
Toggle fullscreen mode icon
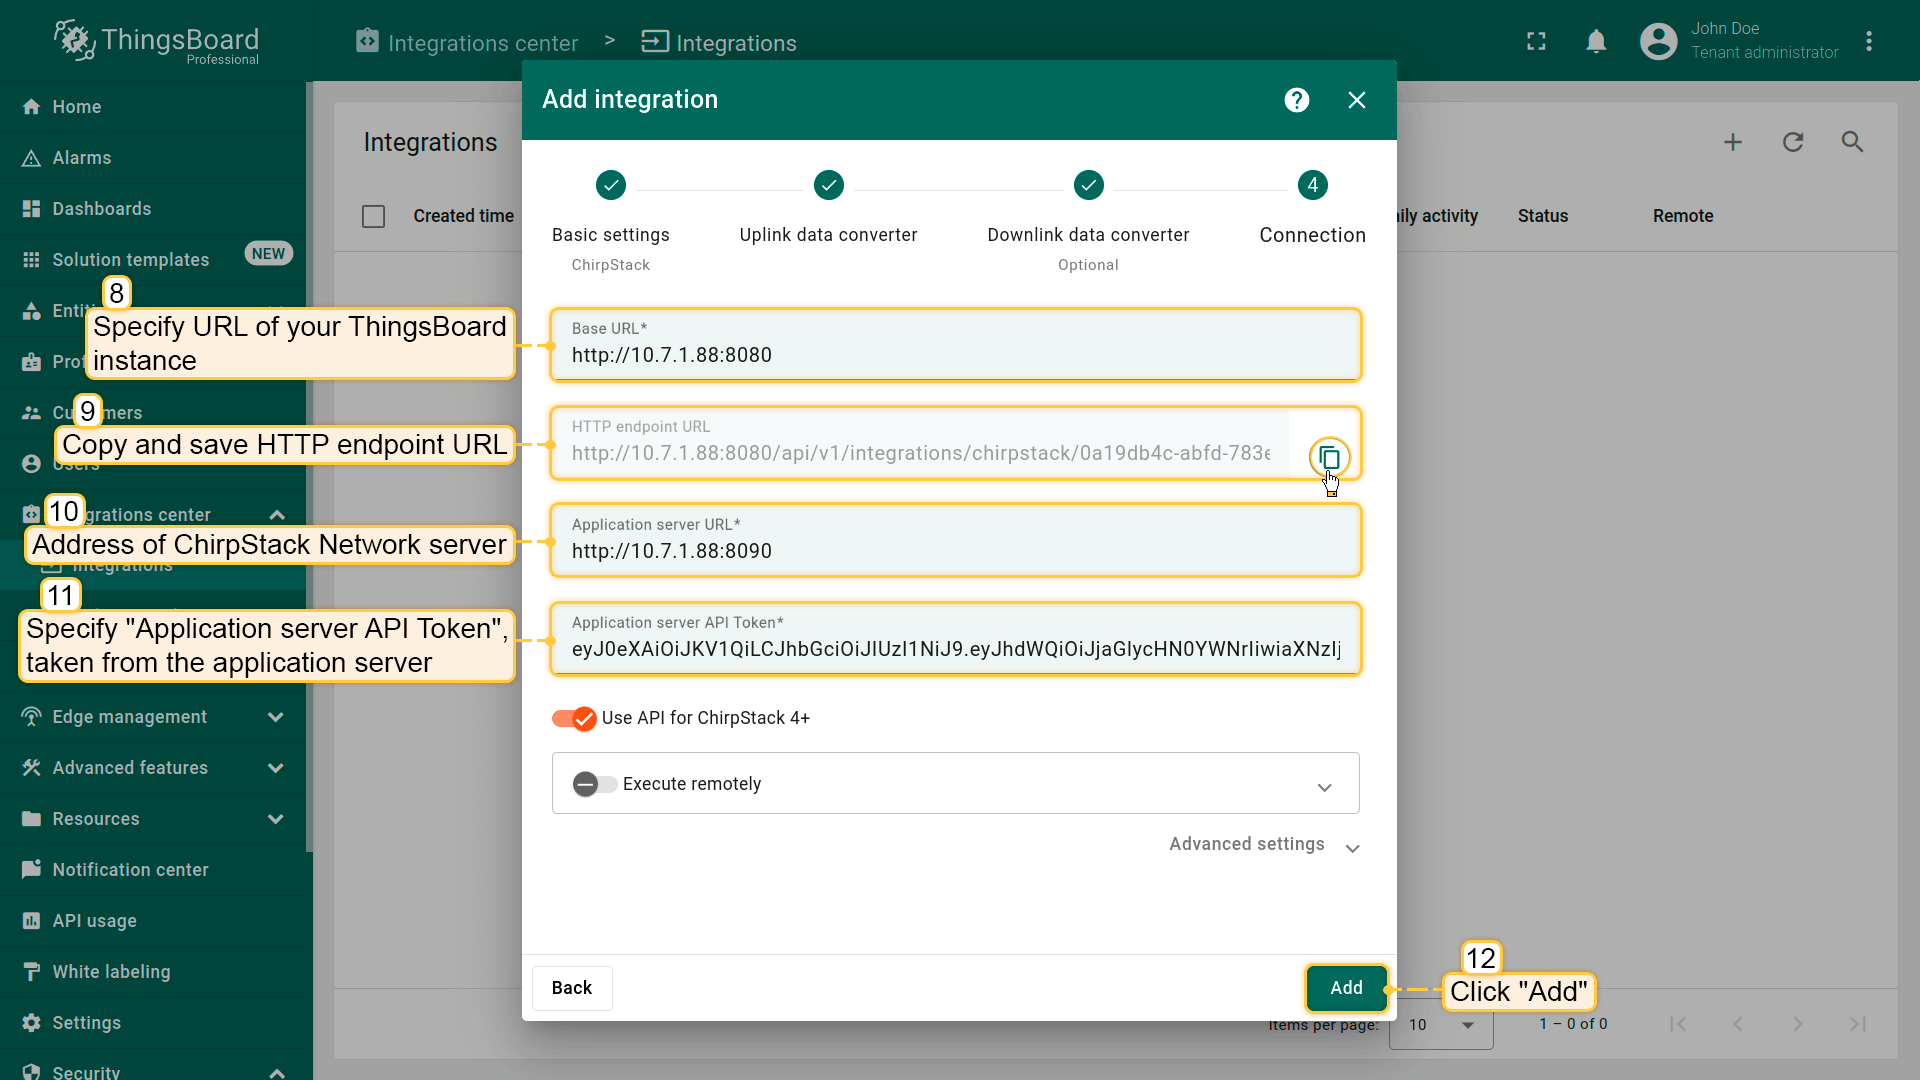click(1536, 42)
